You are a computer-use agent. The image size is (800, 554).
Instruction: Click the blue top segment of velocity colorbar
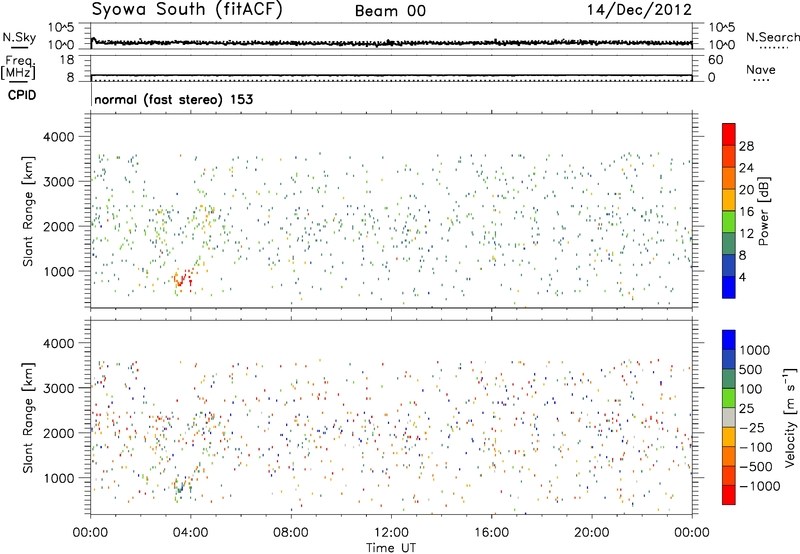point(729,340)
